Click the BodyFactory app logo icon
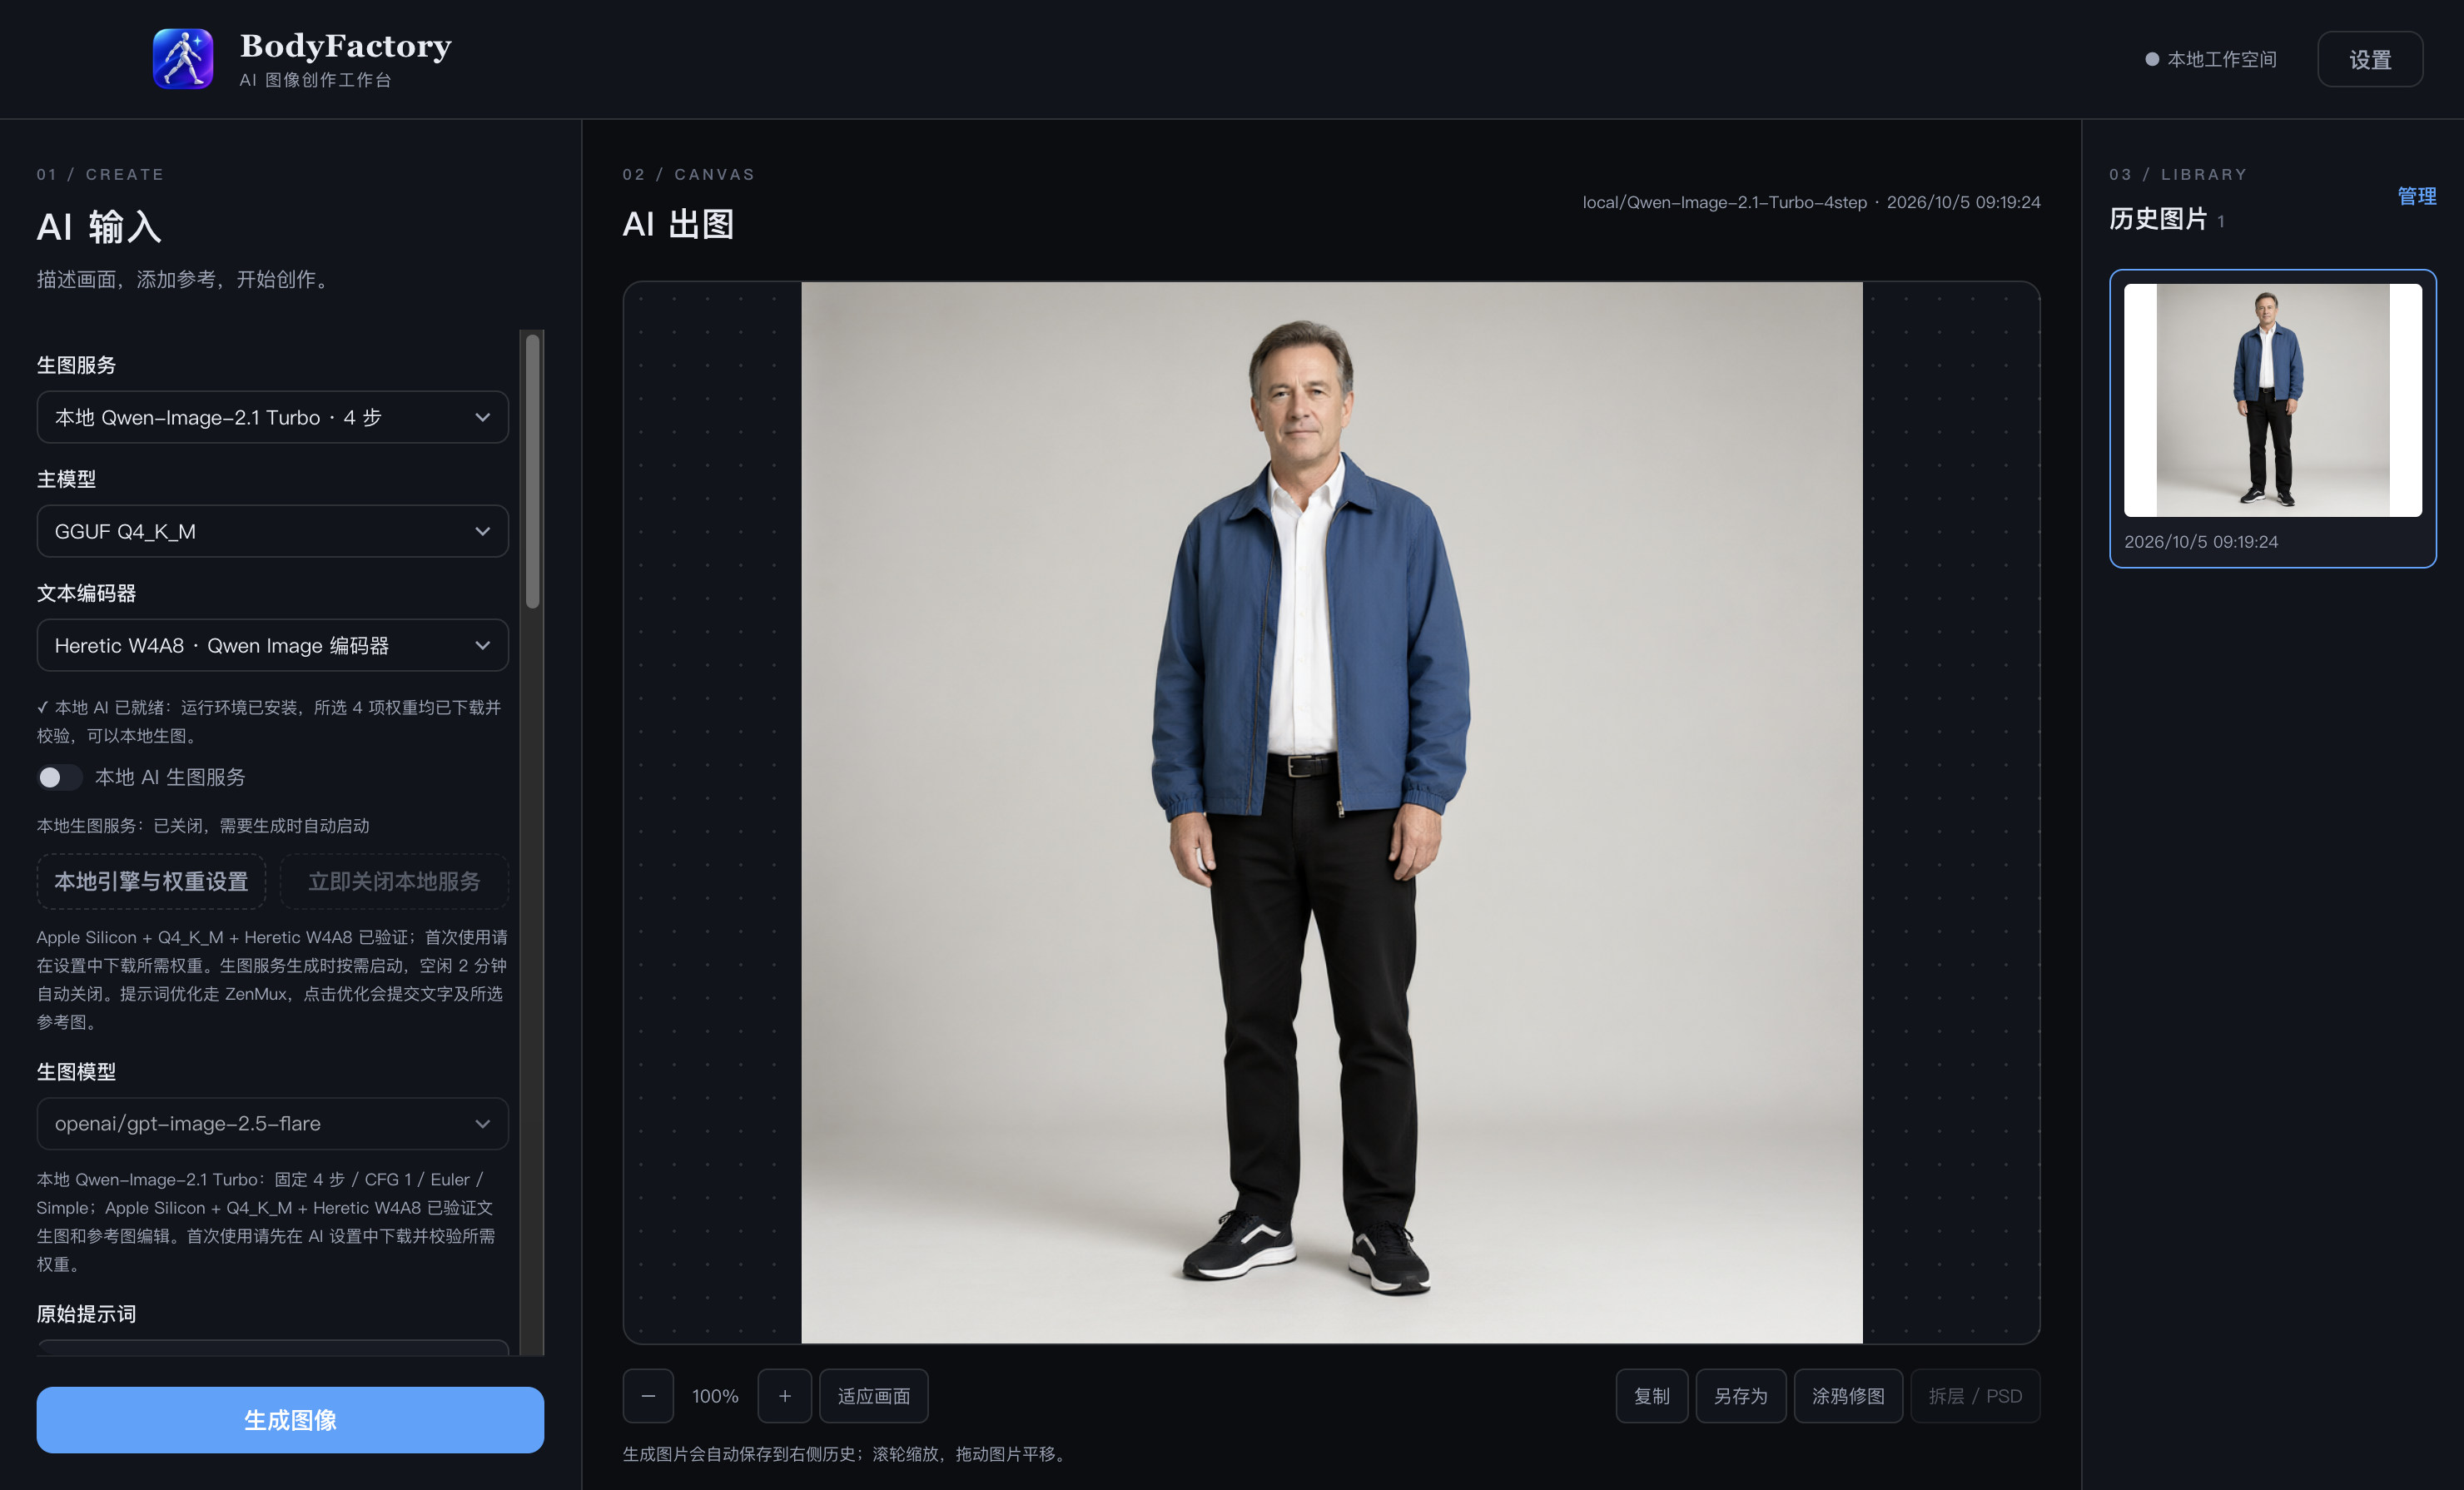 tap(183, 59)
